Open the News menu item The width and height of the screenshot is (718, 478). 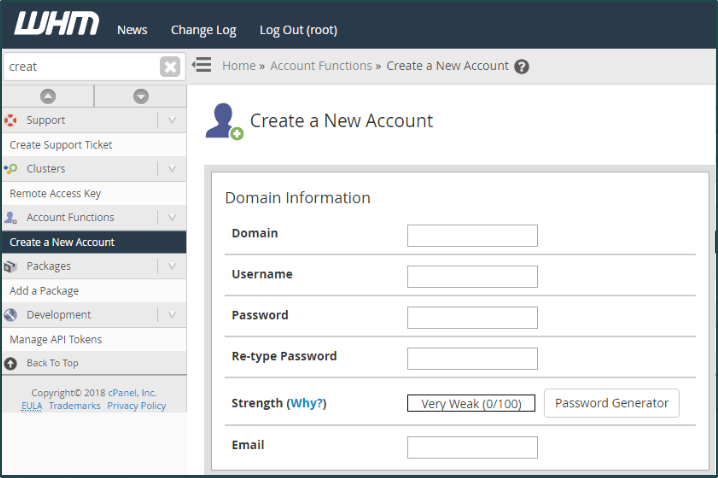[132, 30]
